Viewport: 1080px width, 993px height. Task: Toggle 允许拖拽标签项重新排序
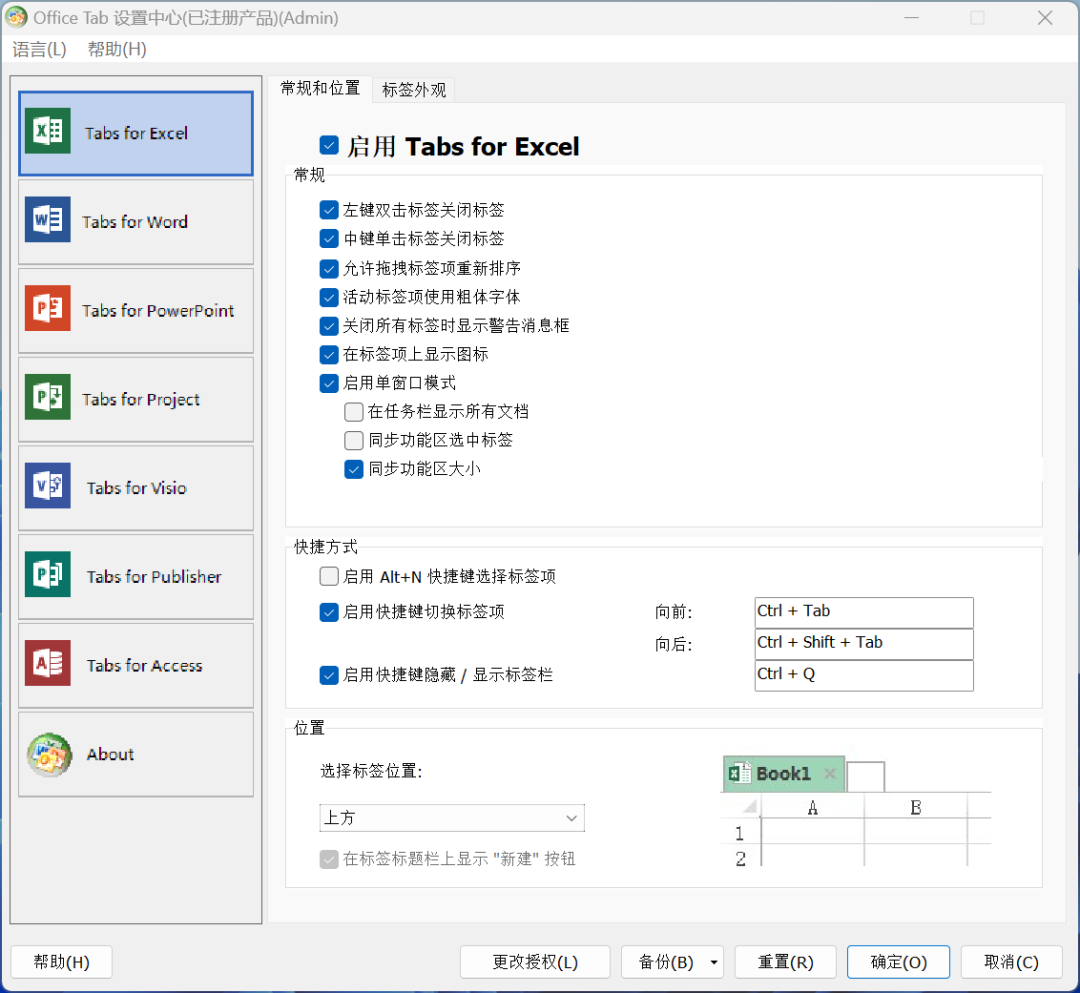tap(329, 269)
